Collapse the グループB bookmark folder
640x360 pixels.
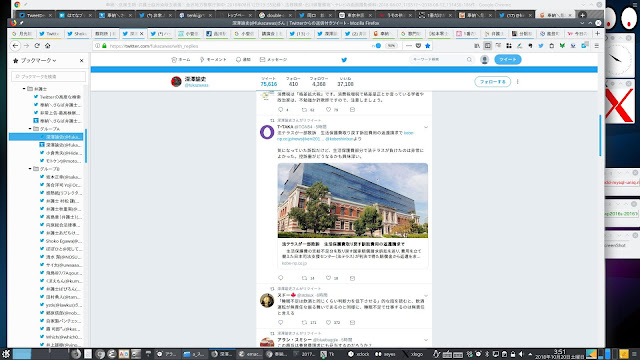(30, 169)
